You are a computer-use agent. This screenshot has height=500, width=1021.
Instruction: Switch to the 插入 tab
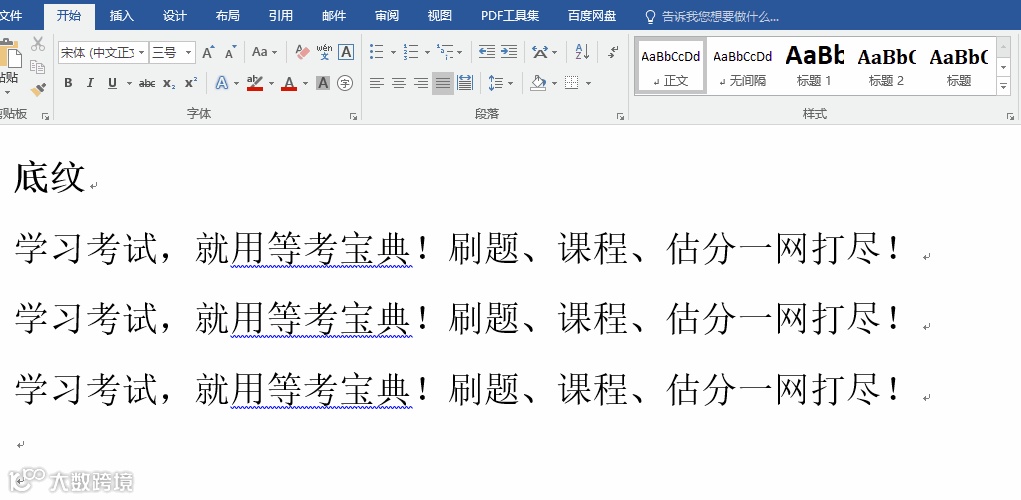(122, 16)
